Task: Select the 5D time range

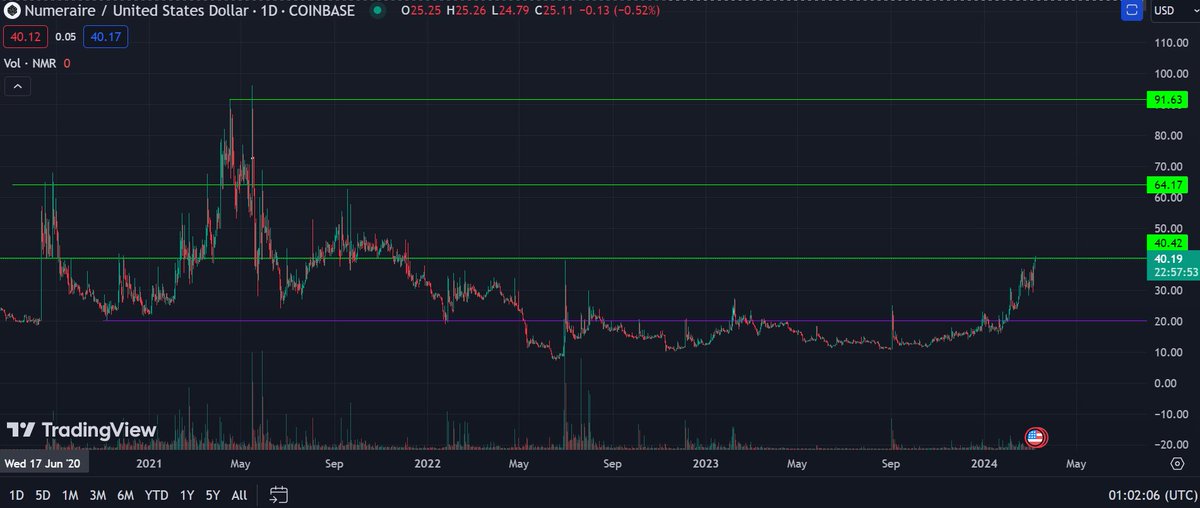Action: [x=43, y=495]
